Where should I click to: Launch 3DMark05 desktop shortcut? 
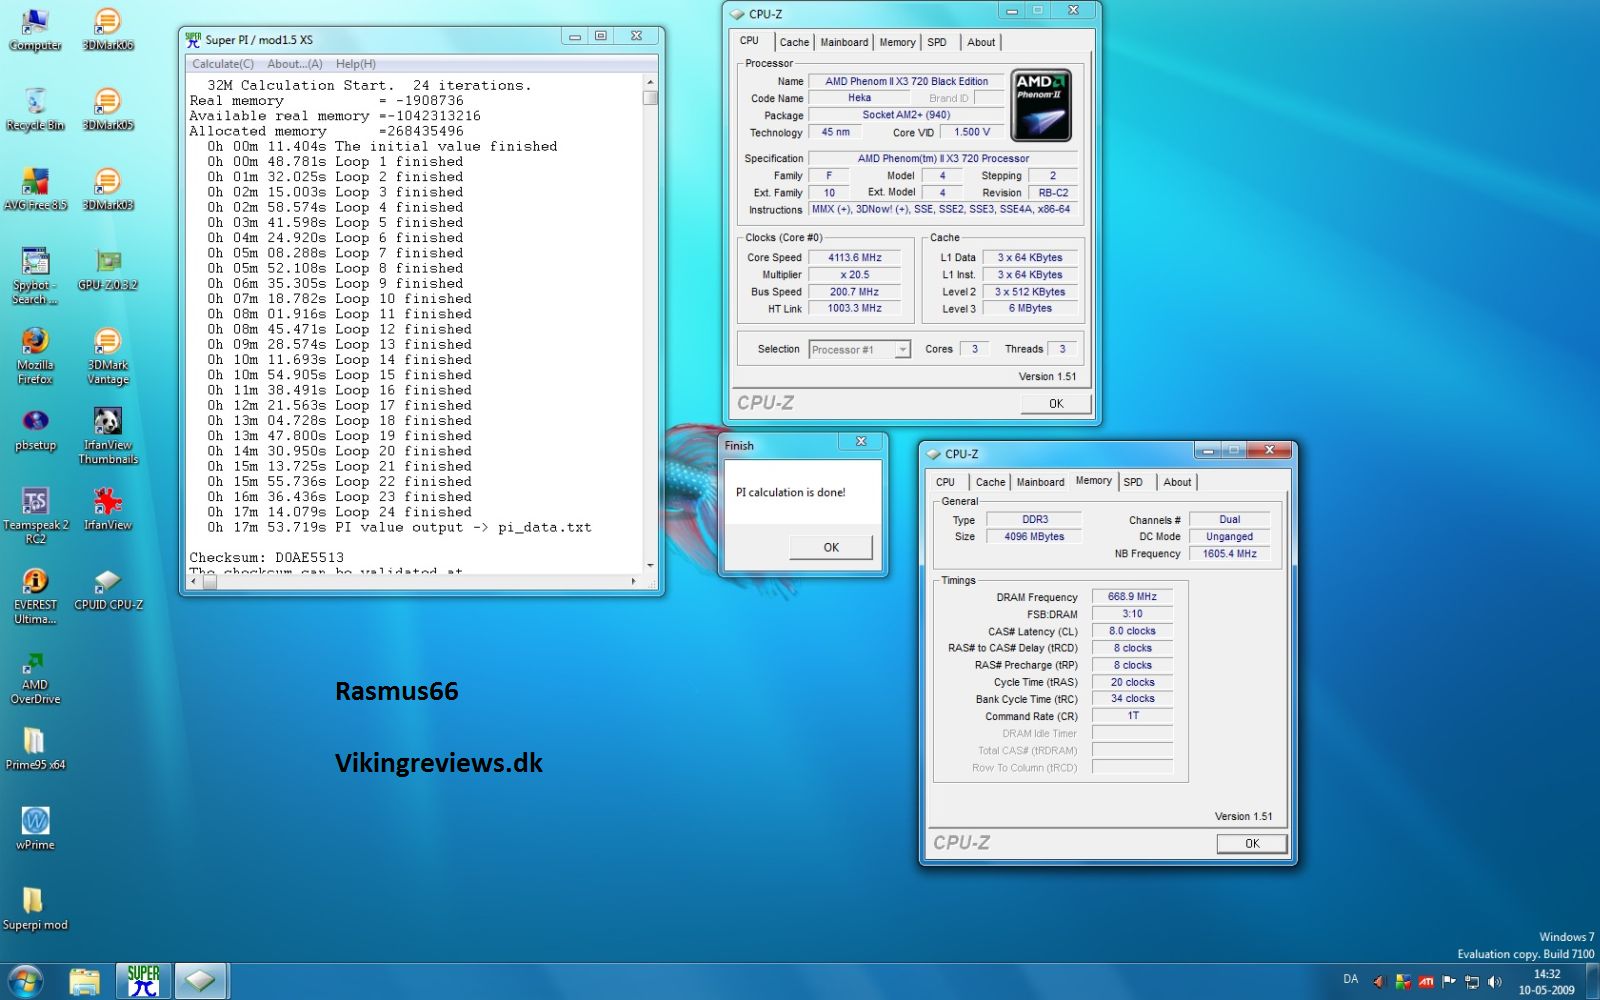click(107, 108)
